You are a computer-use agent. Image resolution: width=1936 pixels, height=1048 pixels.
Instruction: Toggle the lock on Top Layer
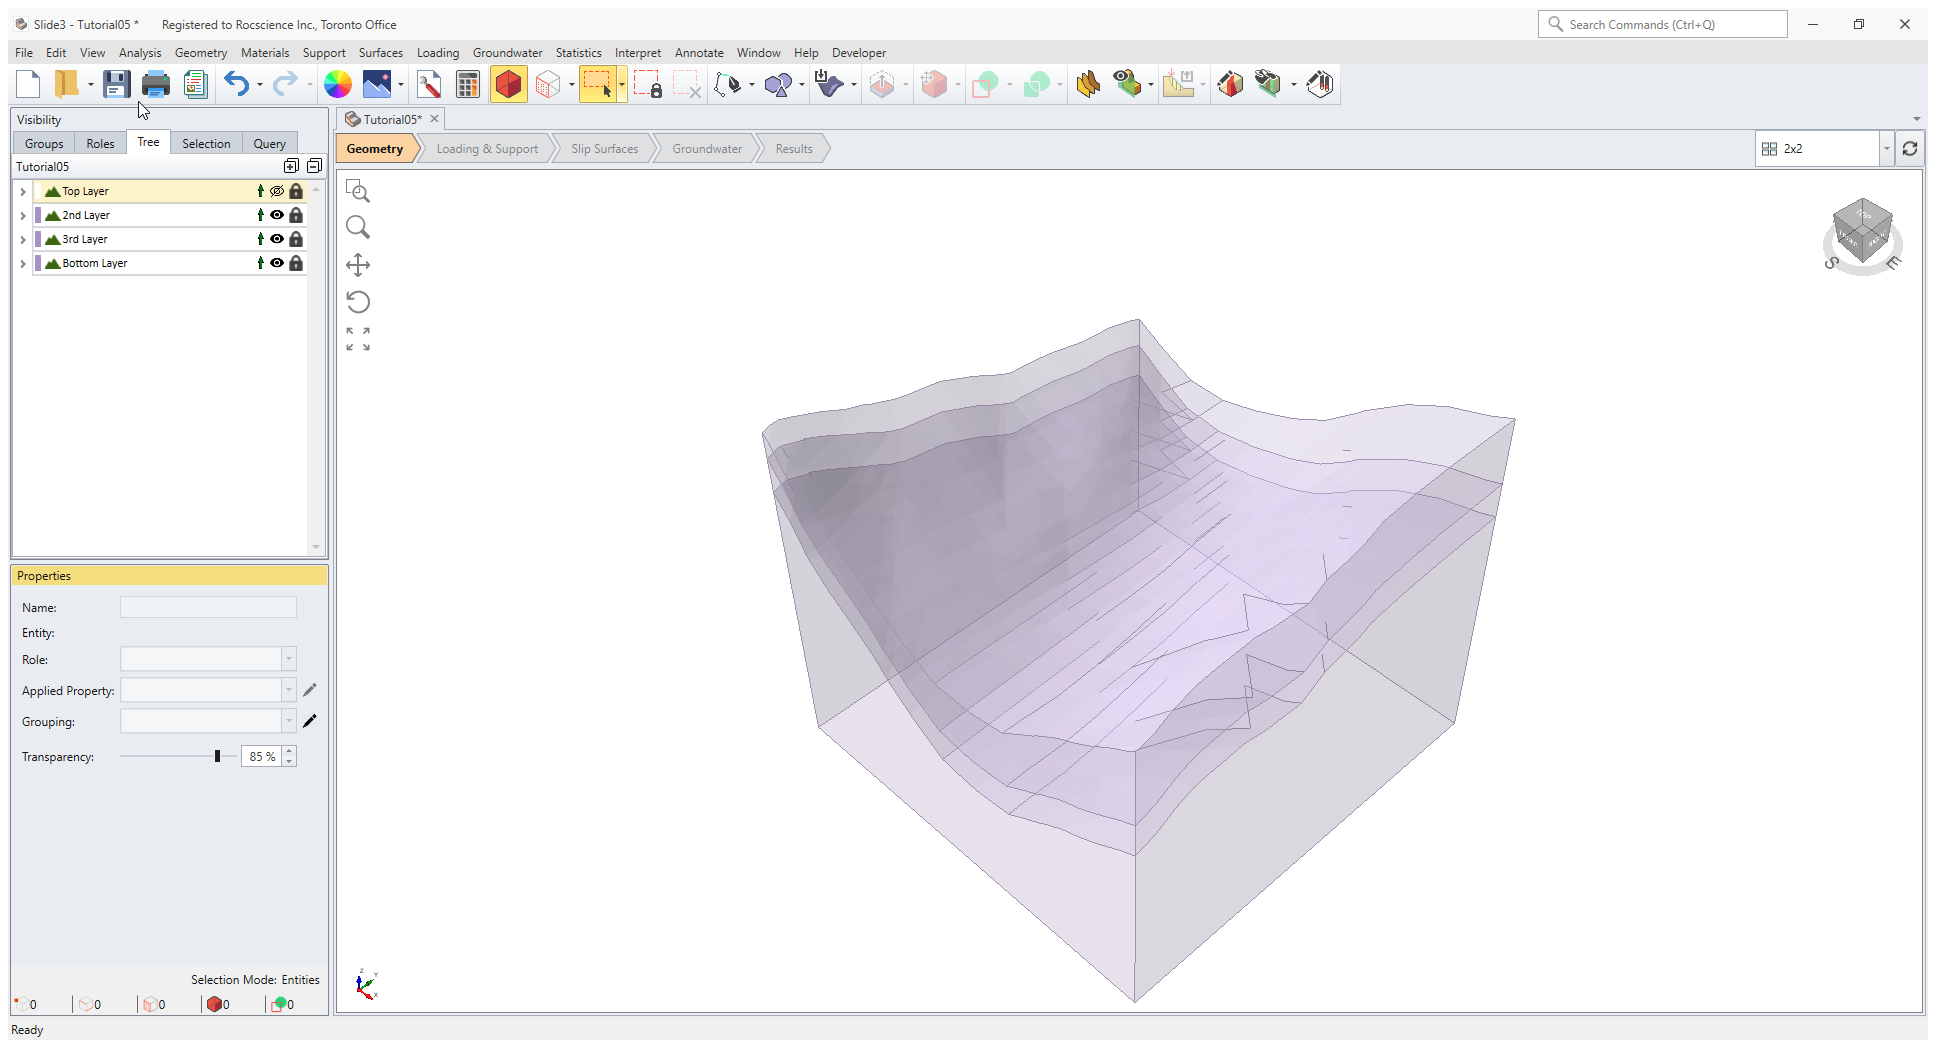296,191
